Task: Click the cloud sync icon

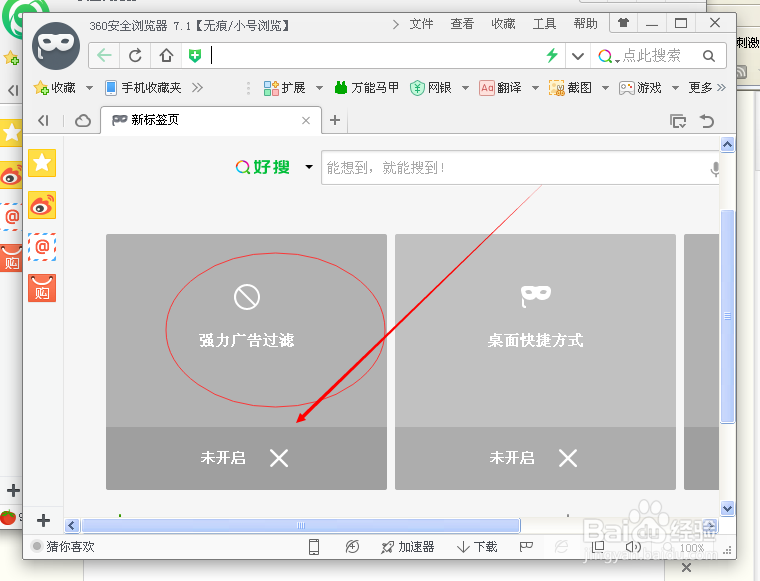Action: pyautogui.click(x=83, y=120)
